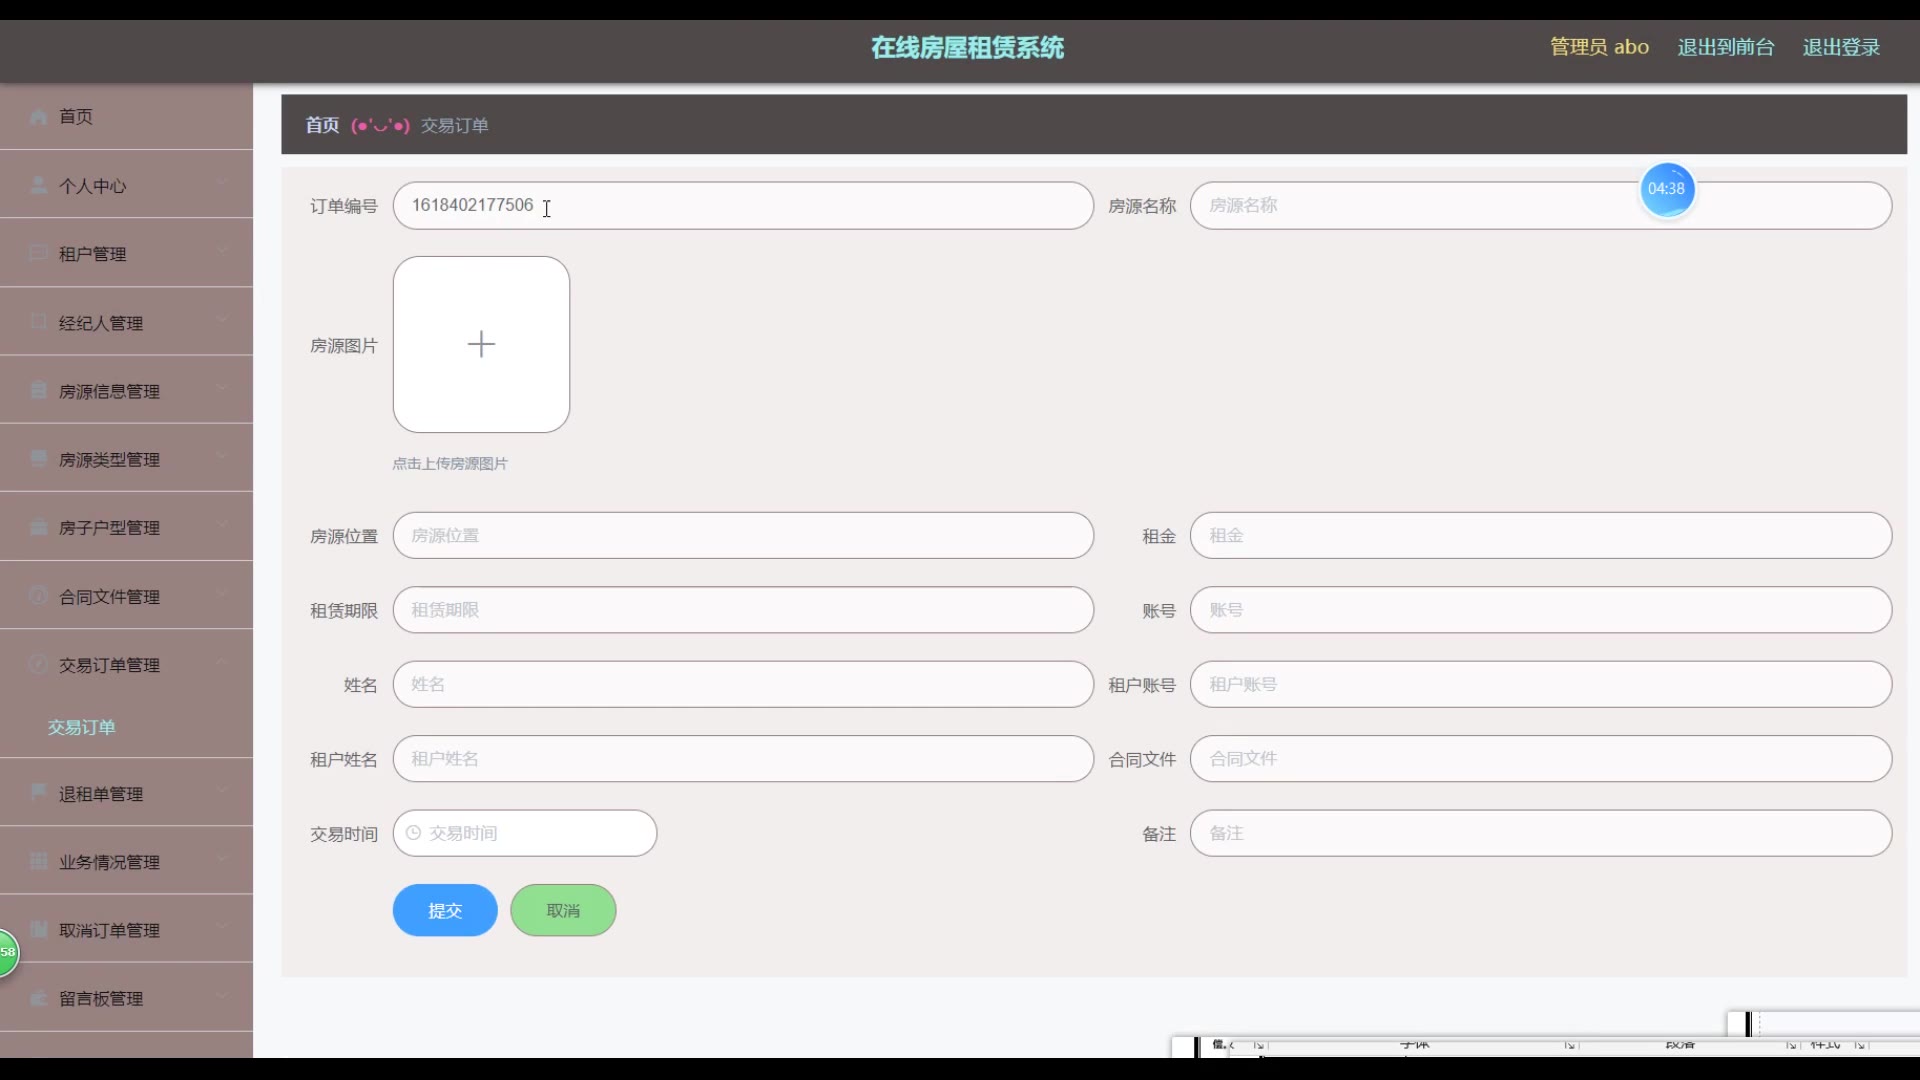Click 首页 in the breadcrumb bar
This screenshot has height=1080, width=1920.
[x=322, y=125]
